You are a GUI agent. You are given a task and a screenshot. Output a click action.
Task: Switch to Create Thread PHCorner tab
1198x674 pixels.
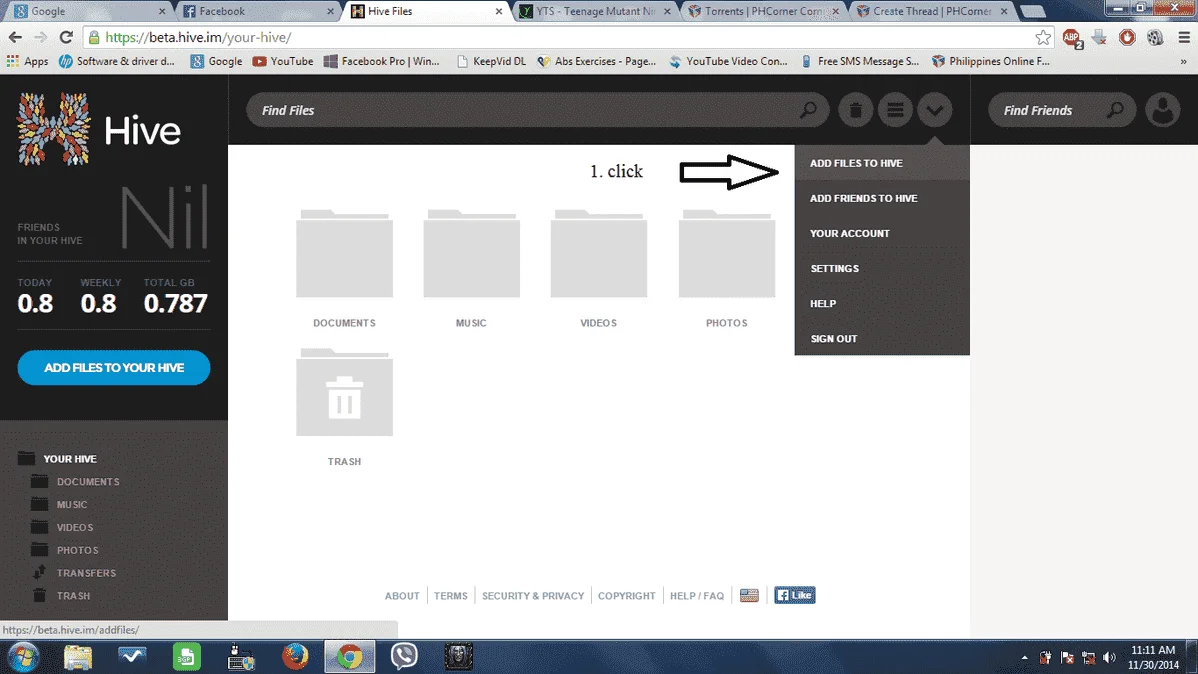[932, 11]
